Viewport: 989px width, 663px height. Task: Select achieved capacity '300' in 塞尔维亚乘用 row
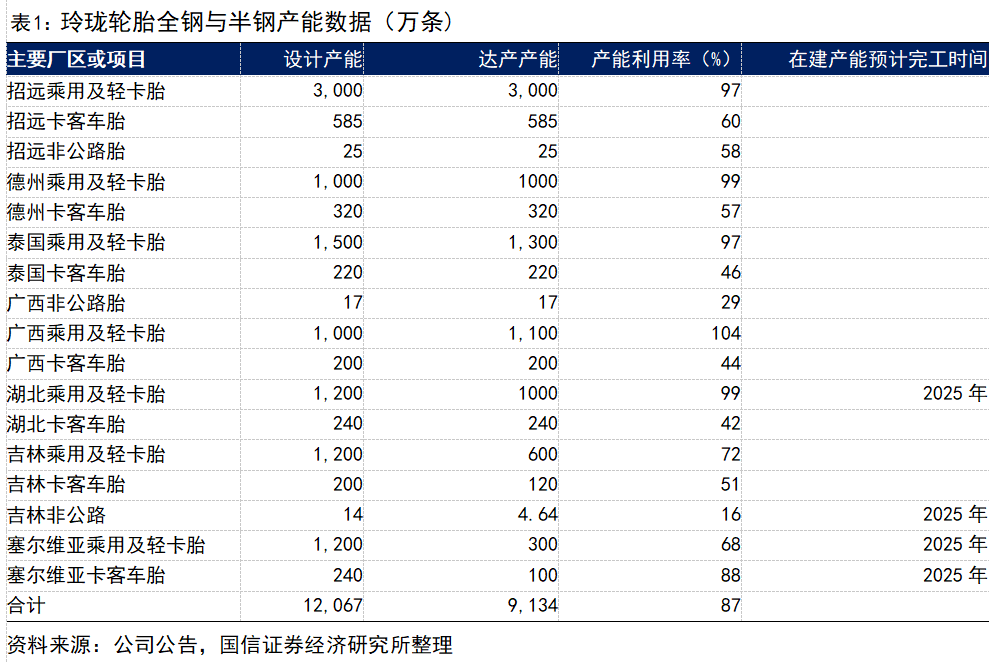point(542,545)
